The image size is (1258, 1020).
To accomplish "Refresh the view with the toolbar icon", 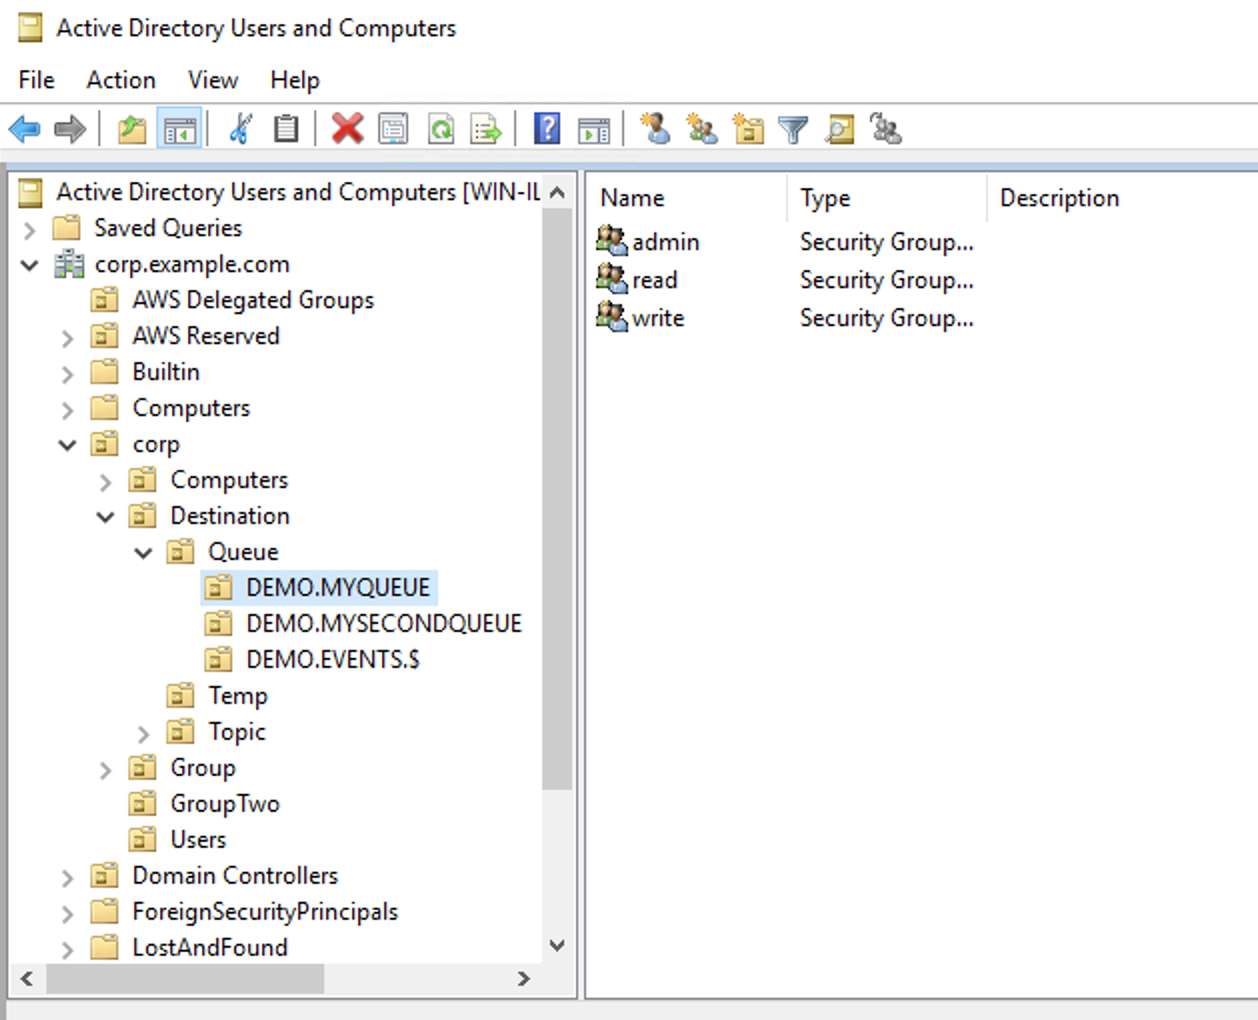I will [440, 128].
